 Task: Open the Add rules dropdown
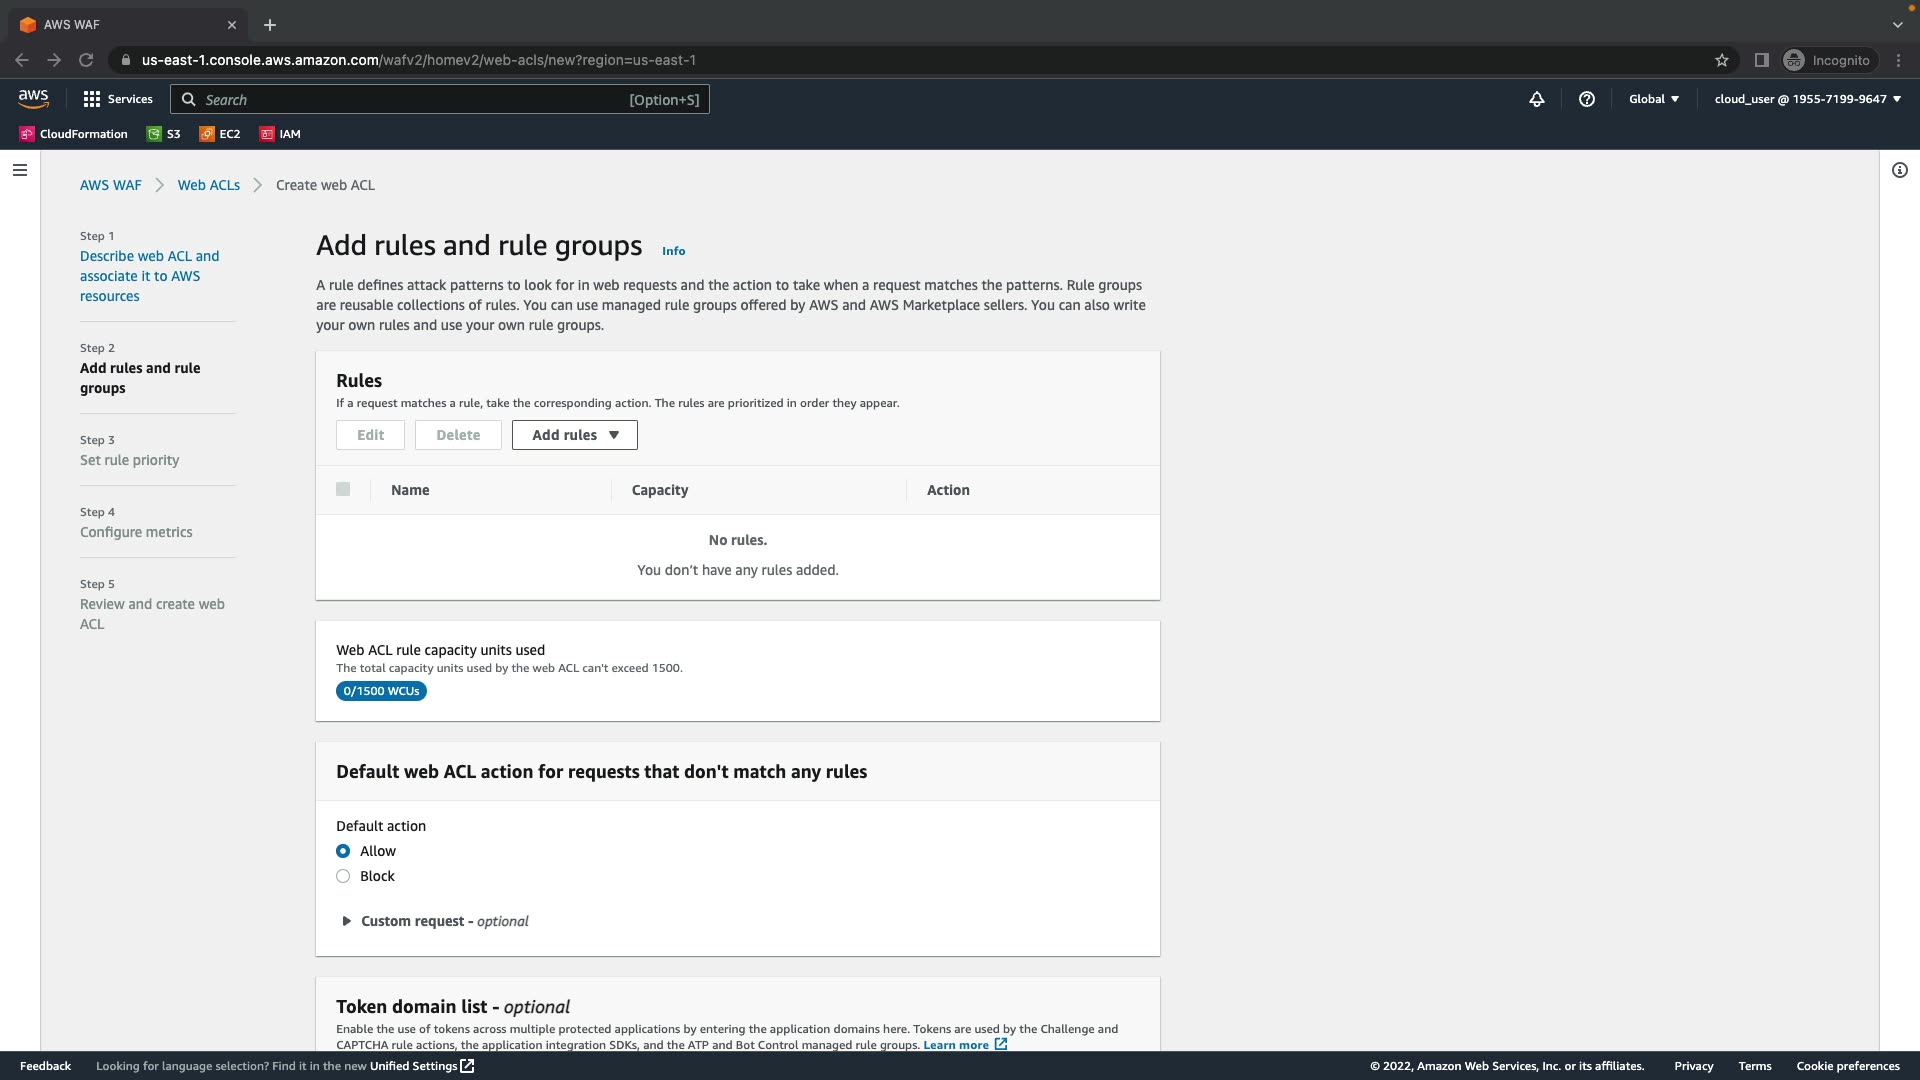tap(574, 435)
